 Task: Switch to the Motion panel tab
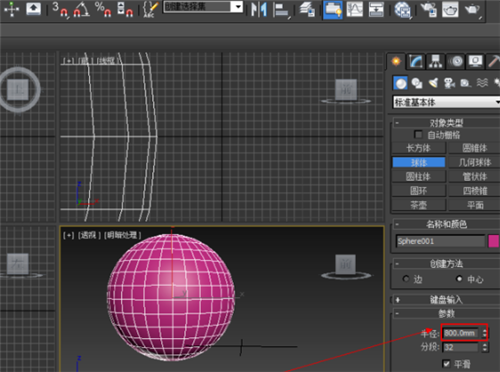tap(456, 61)
